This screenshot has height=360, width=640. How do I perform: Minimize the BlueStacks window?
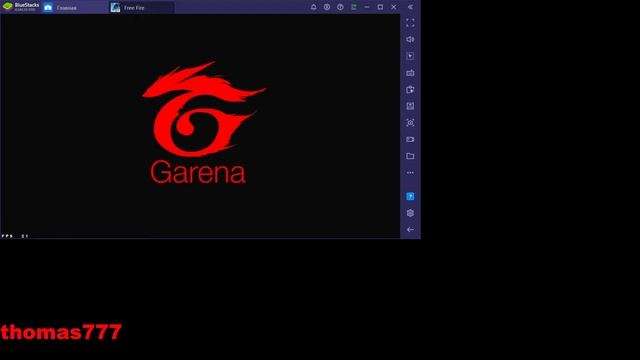click(367, 7)
